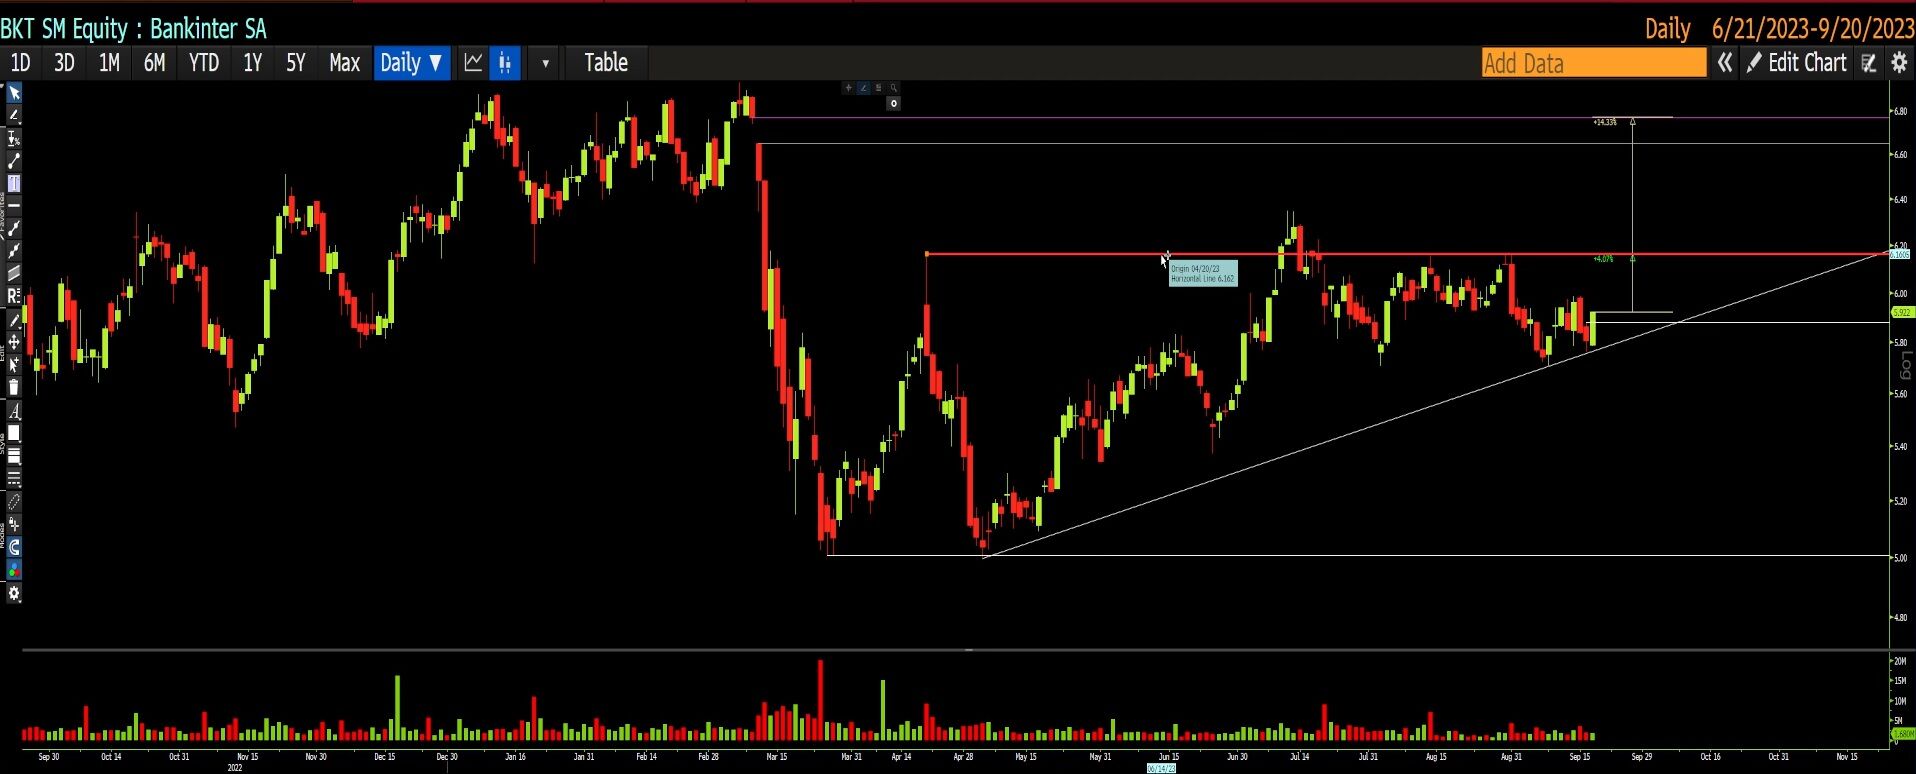Choose the horizontal line drawing tool
Image resolution: width=1916 pixels, height=774 pixels.
14,205
